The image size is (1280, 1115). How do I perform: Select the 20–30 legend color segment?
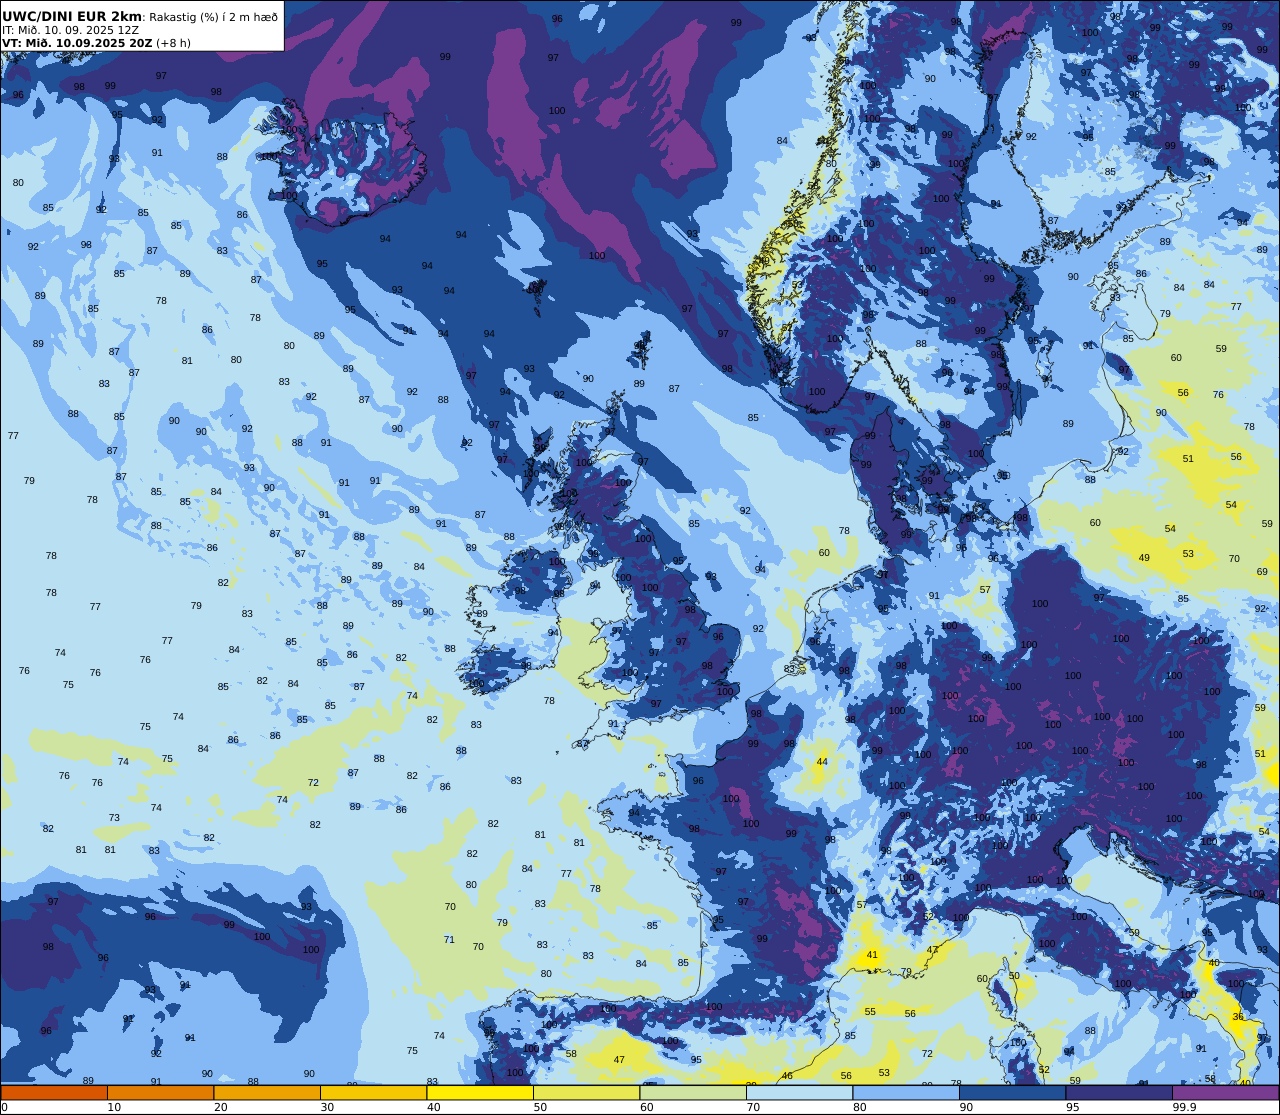point(267,1092)
